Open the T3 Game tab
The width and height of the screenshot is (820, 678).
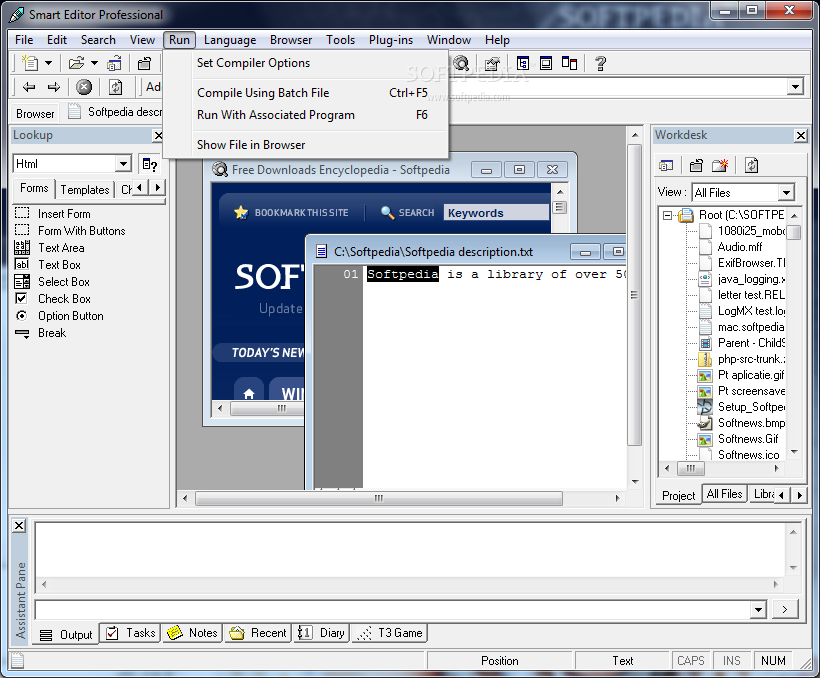click(x=389, y=633)
